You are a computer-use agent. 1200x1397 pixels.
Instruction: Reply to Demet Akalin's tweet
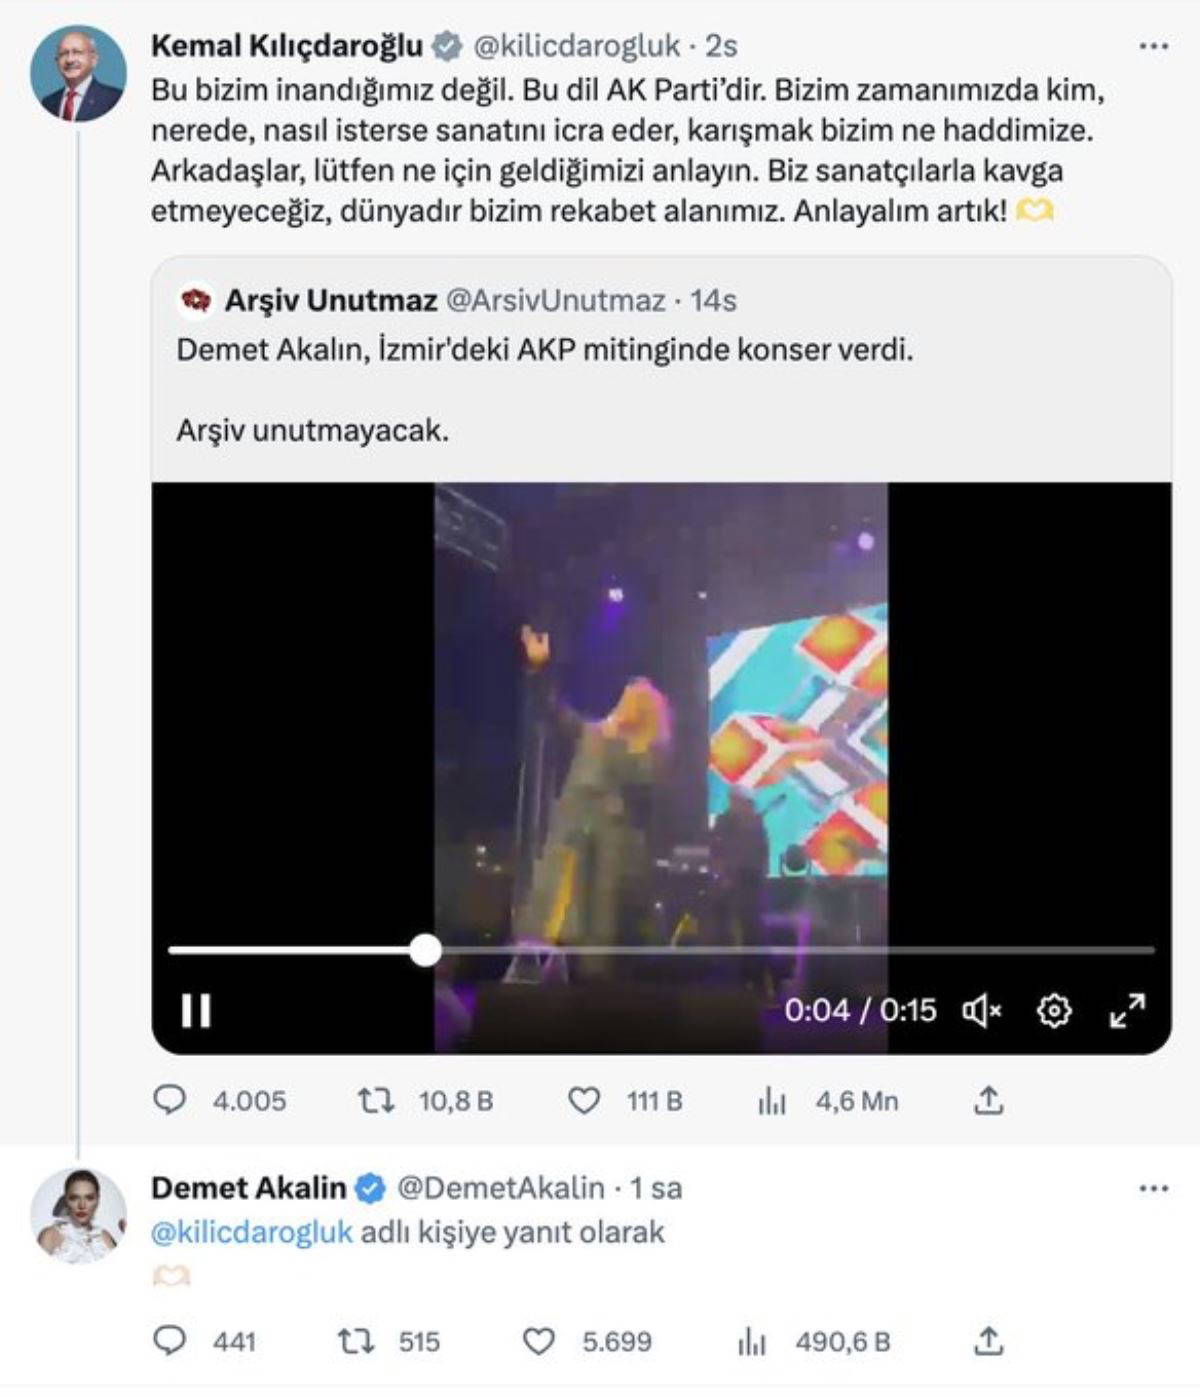170,1341
